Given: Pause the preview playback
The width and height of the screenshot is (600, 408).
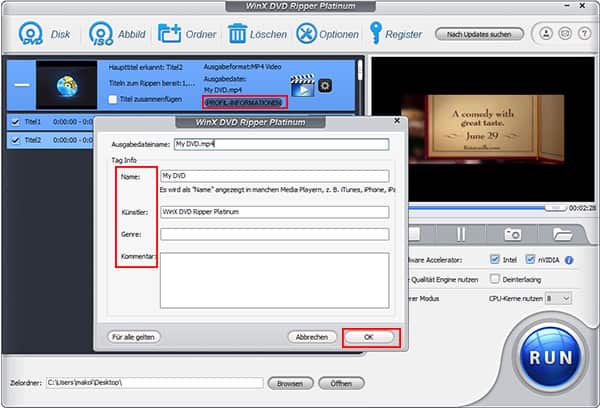Looking at the screenshot, I should point(461,234).
